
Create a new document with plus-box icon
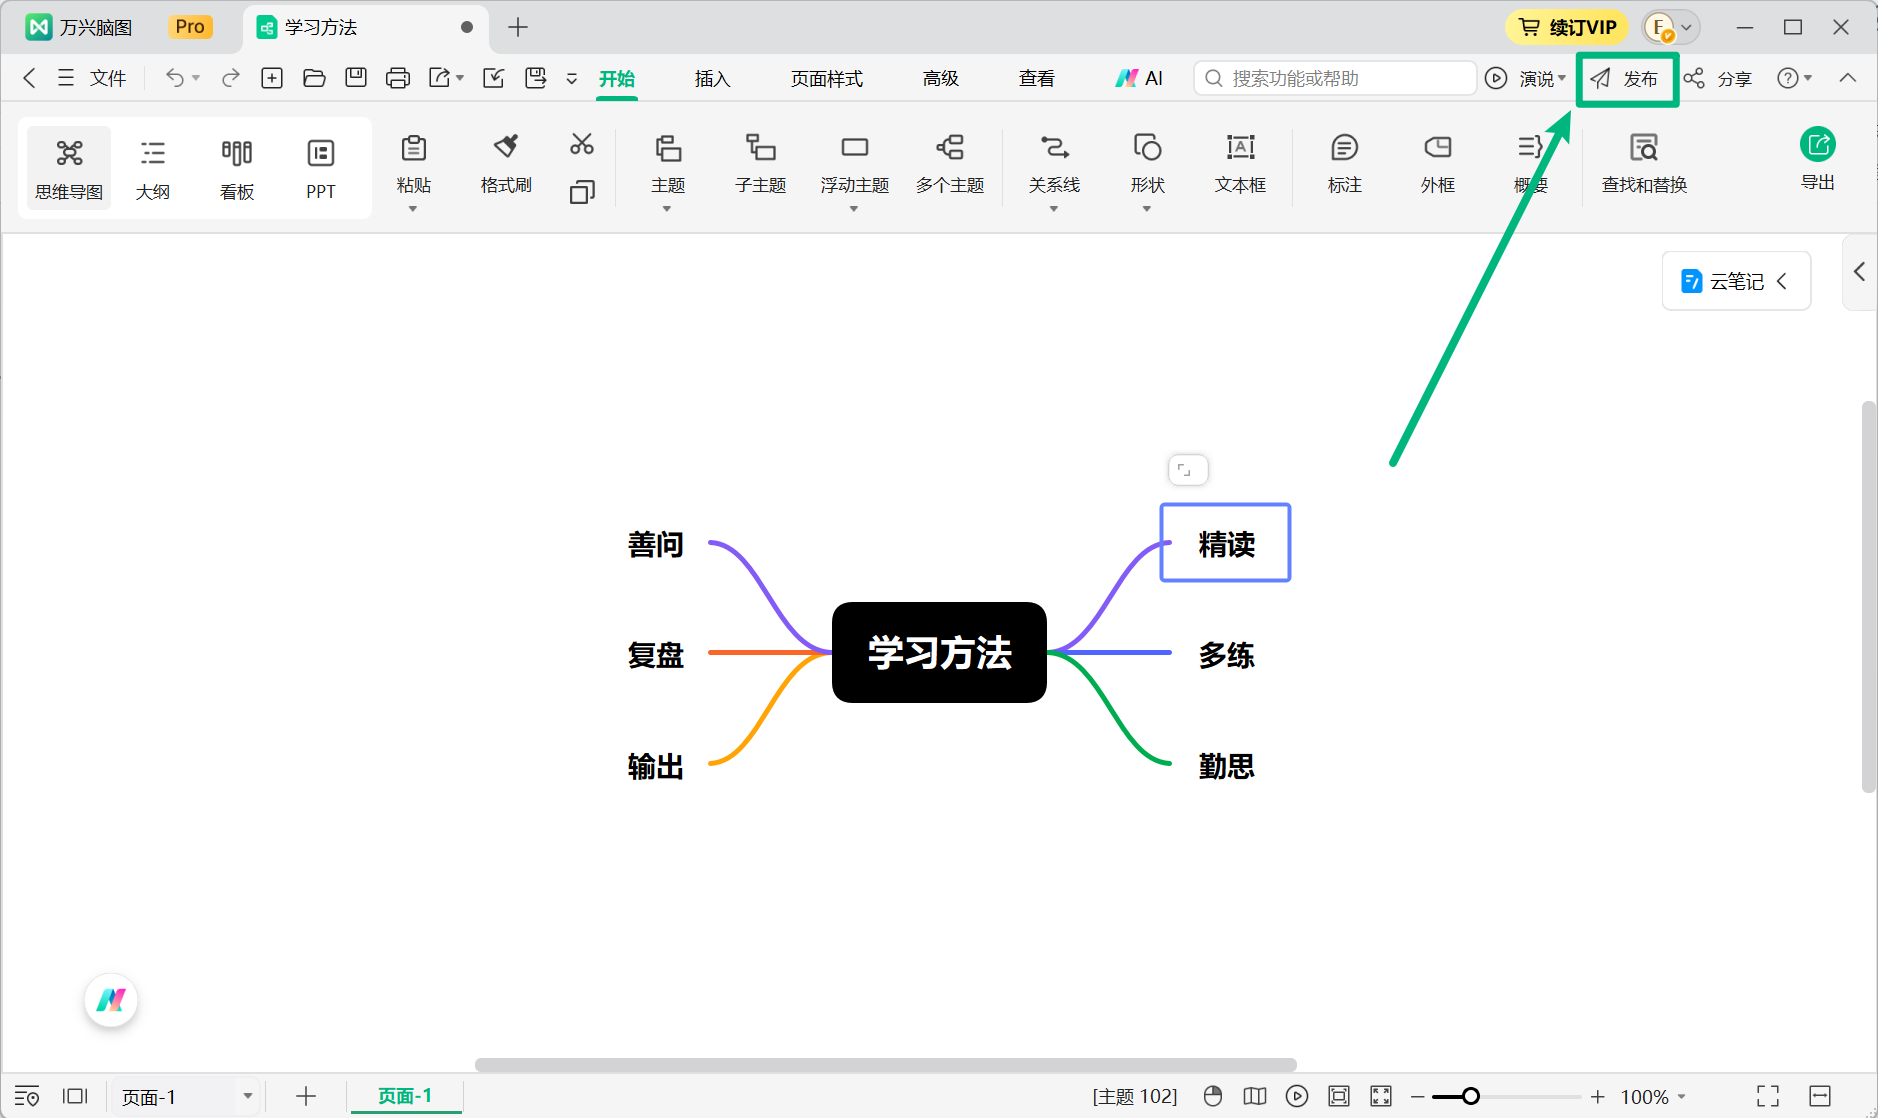coord(272,78)
